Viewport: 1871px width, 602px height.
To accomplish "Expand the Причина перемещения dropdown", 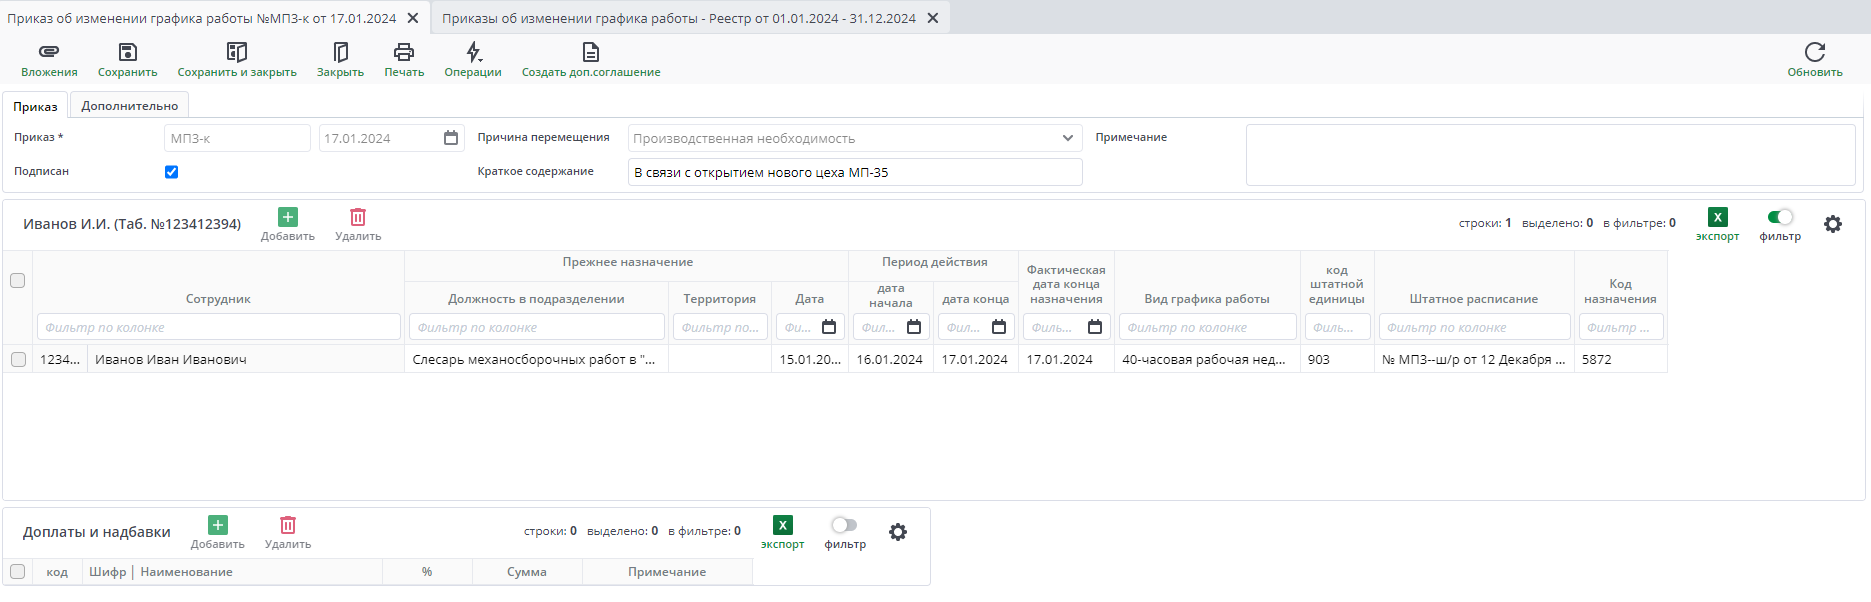I will (1067, 138).
